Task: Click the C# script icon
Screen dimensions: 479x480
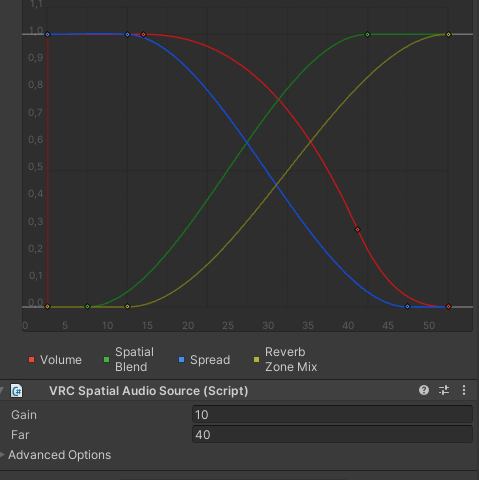Action: coord(16,391)
